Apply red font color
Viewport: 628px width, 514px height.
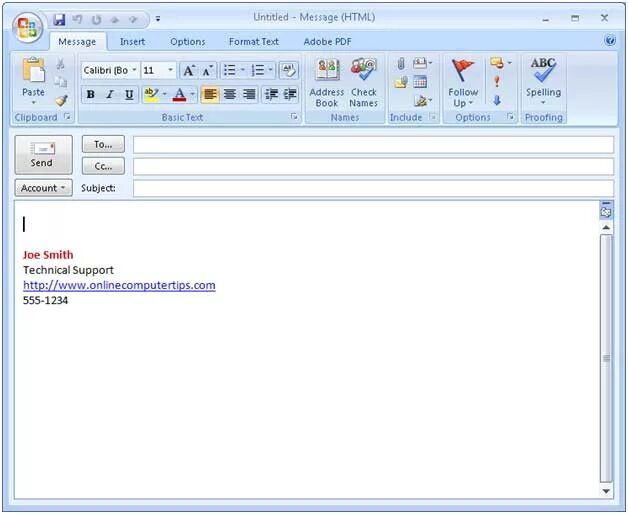click(180, 95)
